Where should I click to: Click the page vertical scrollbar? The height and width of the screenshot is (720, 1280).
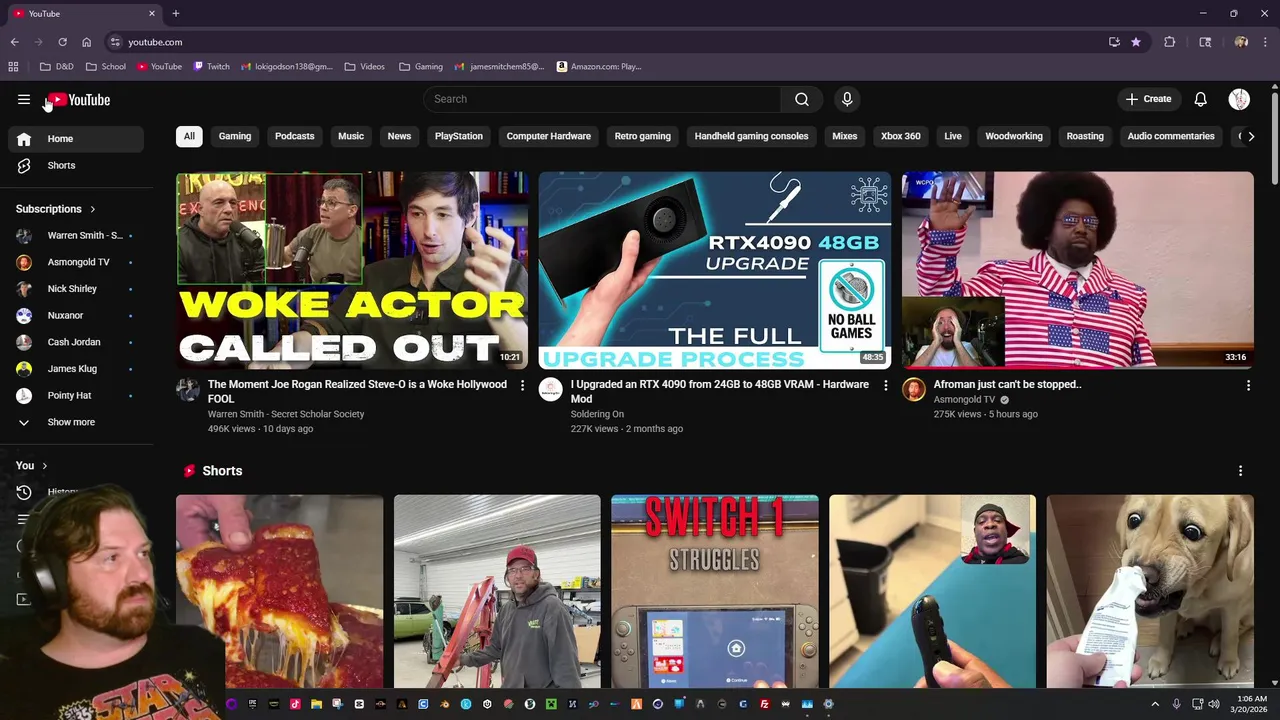[x=1275, y=138]
